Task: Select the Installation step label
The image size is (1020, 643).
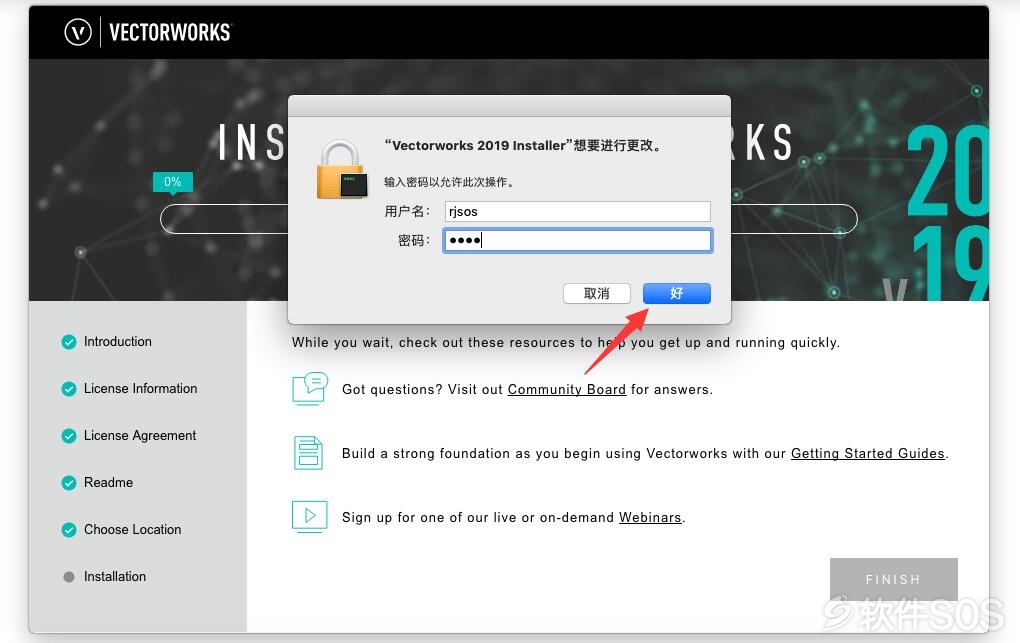Action: coord(115,577)
